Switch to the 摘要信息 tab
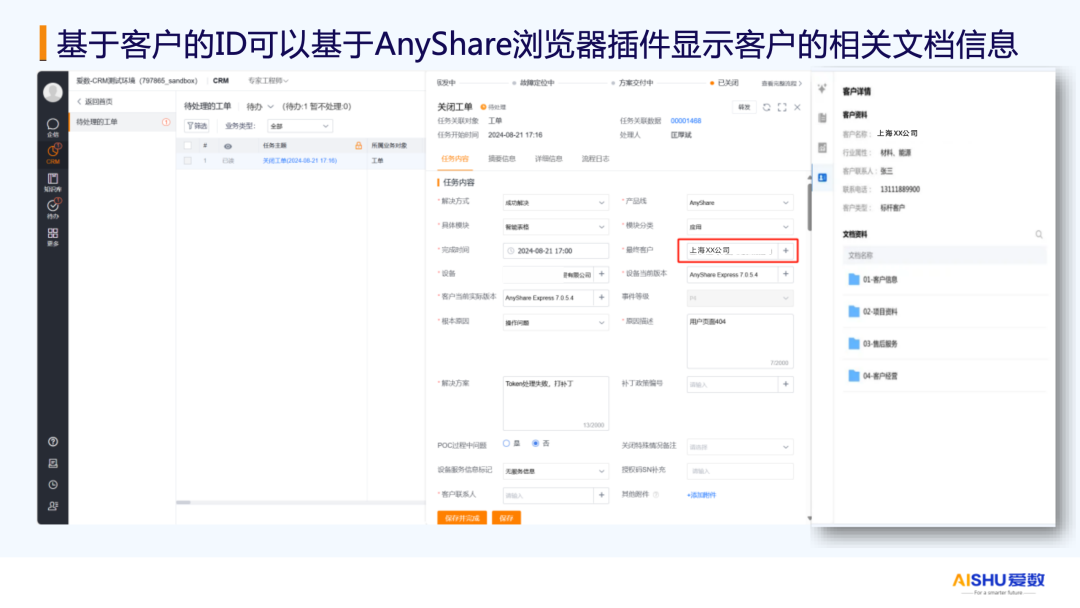Screen dimensions: 1080x608 coord(501,159)
